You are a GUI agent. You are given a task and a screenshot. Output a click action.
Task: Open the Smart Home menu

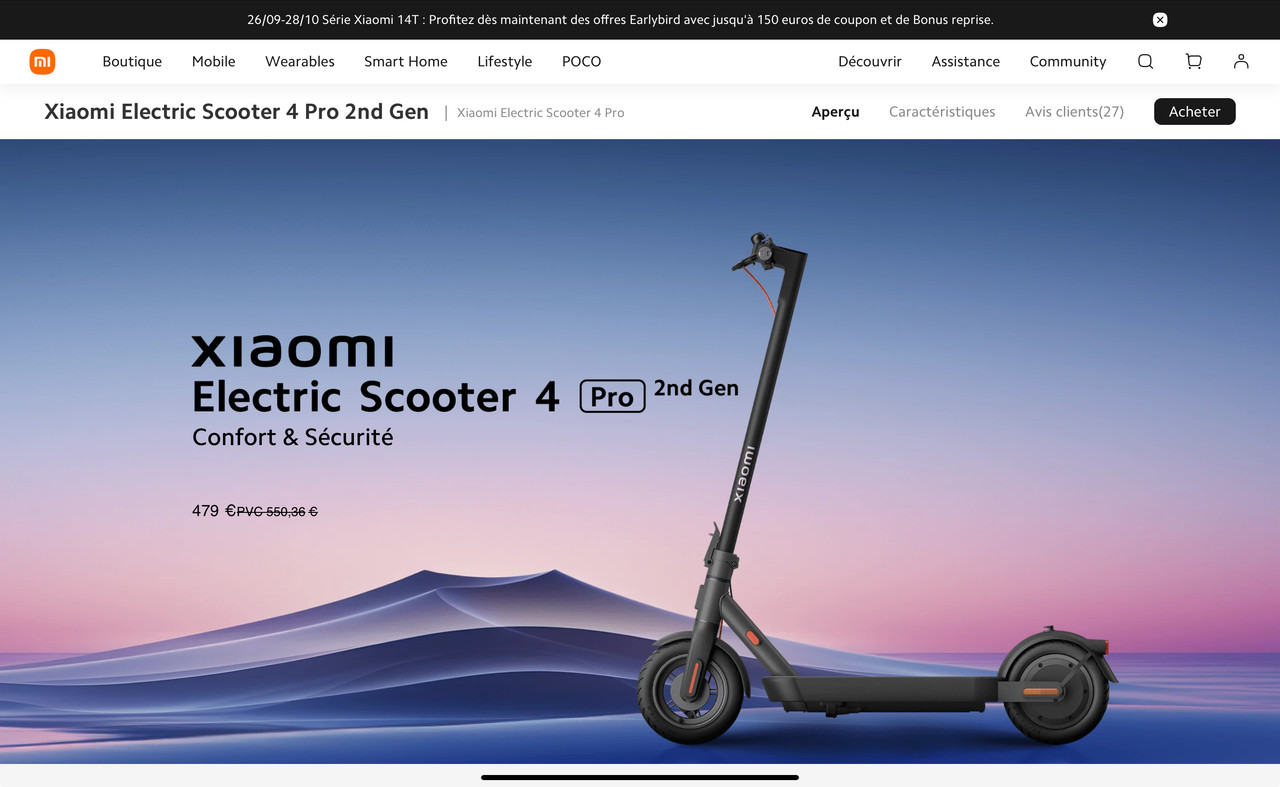(406, 62)
